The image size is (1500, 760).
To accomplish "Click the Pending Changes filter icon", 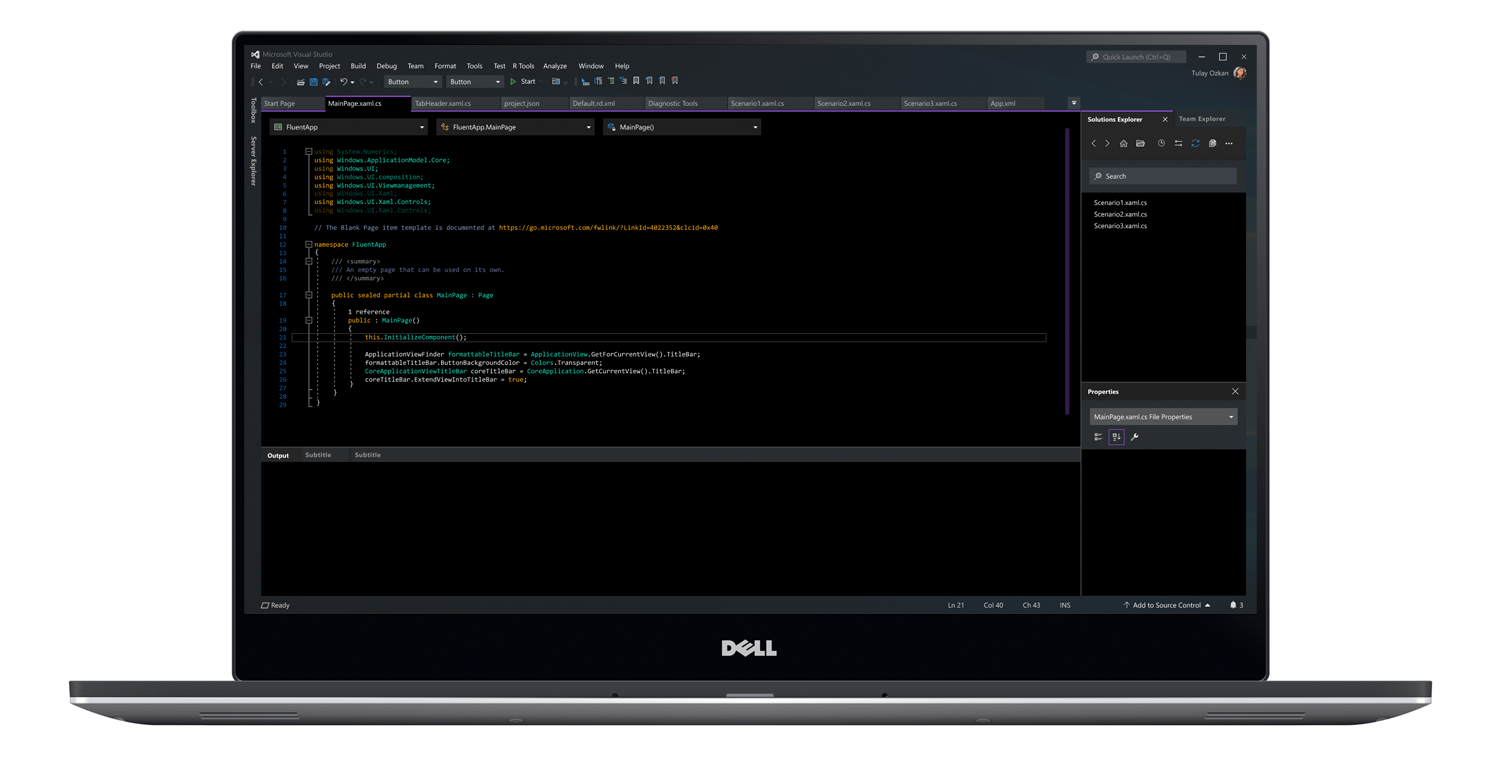I will (x=1162, y=143).
